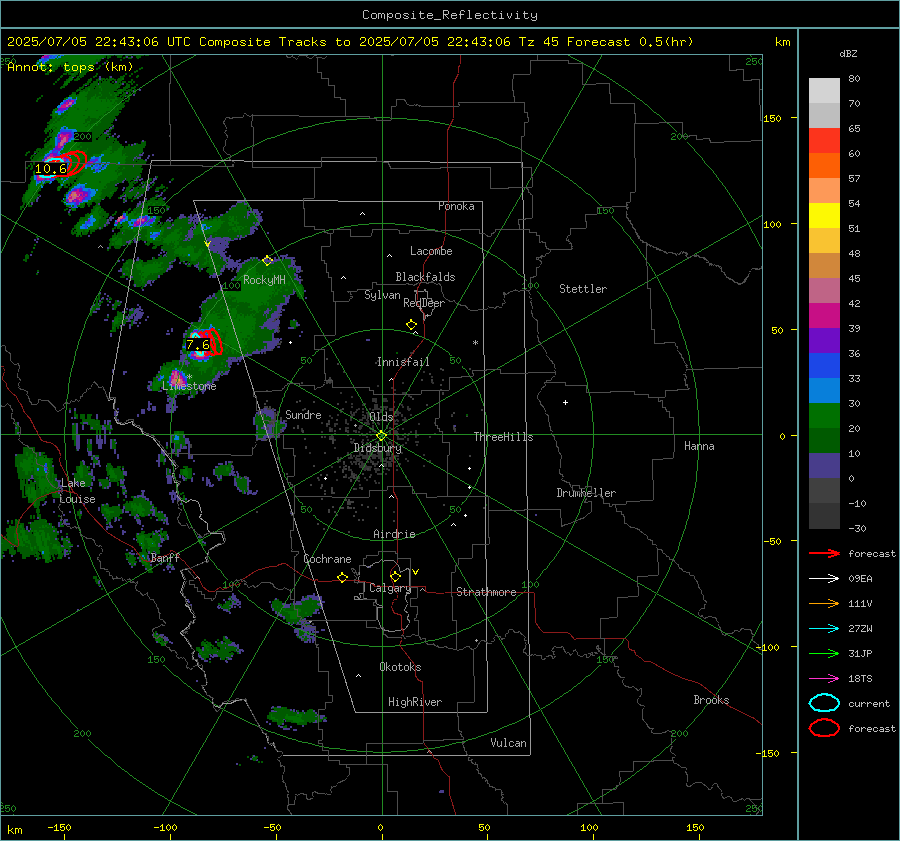
Task: Click the bright green 30 dBZ swatch
Action: point(824,416)
